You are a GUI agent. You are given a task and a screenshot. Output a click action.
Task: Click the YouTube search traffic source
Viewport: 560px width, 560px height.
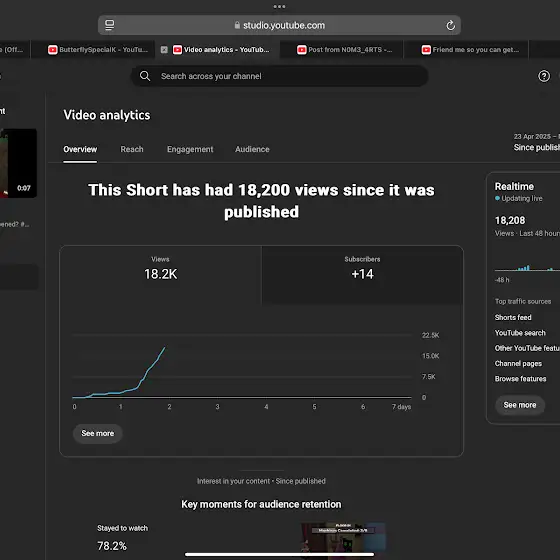tap(520, 333)
